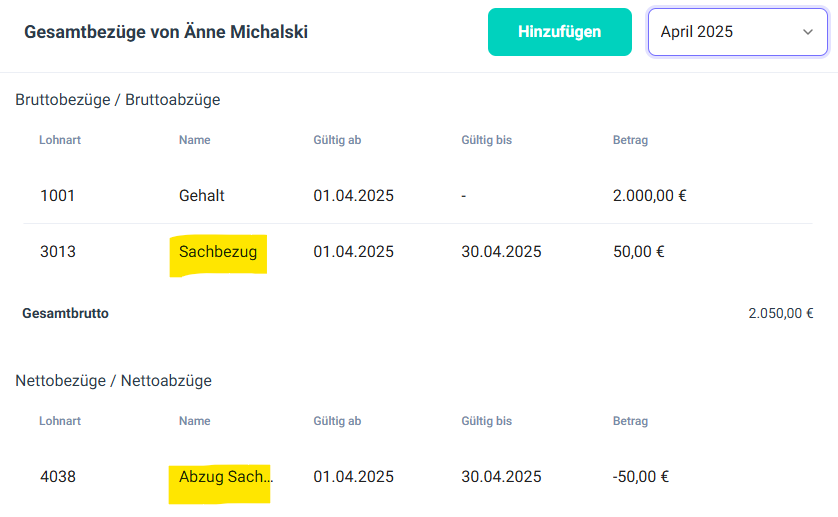The height and width of the screenshot is (517, 838).
Task: Click the chevron arrow in month selector
Action: [x=808, y=32]
